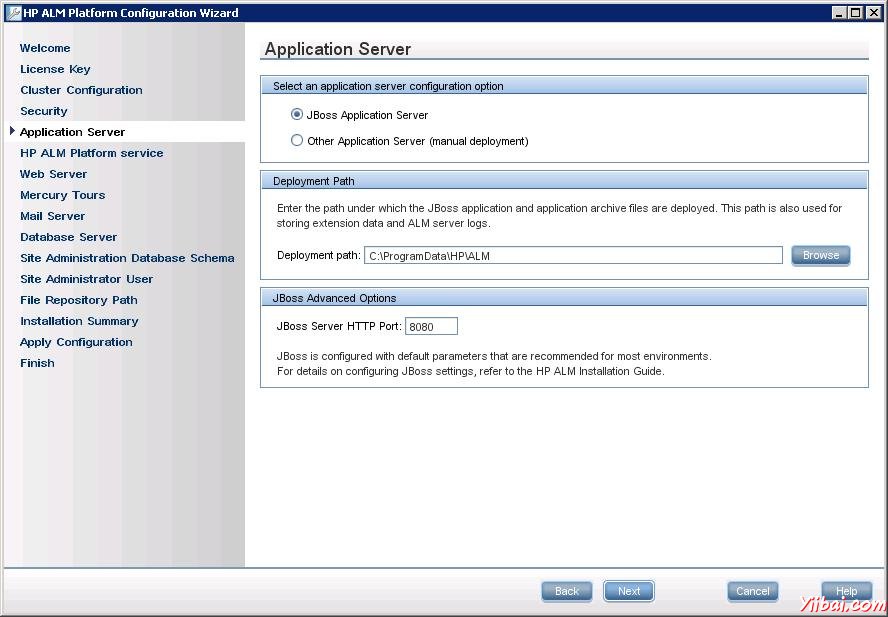Open the Security step

click(x=44, y=111)
